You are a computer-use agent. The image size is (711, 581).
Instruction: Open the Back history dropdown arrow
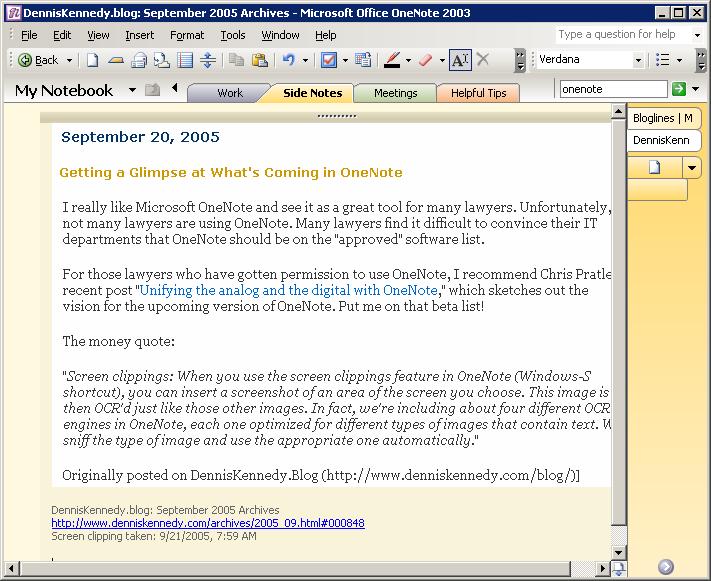click(x=69, y=60)
